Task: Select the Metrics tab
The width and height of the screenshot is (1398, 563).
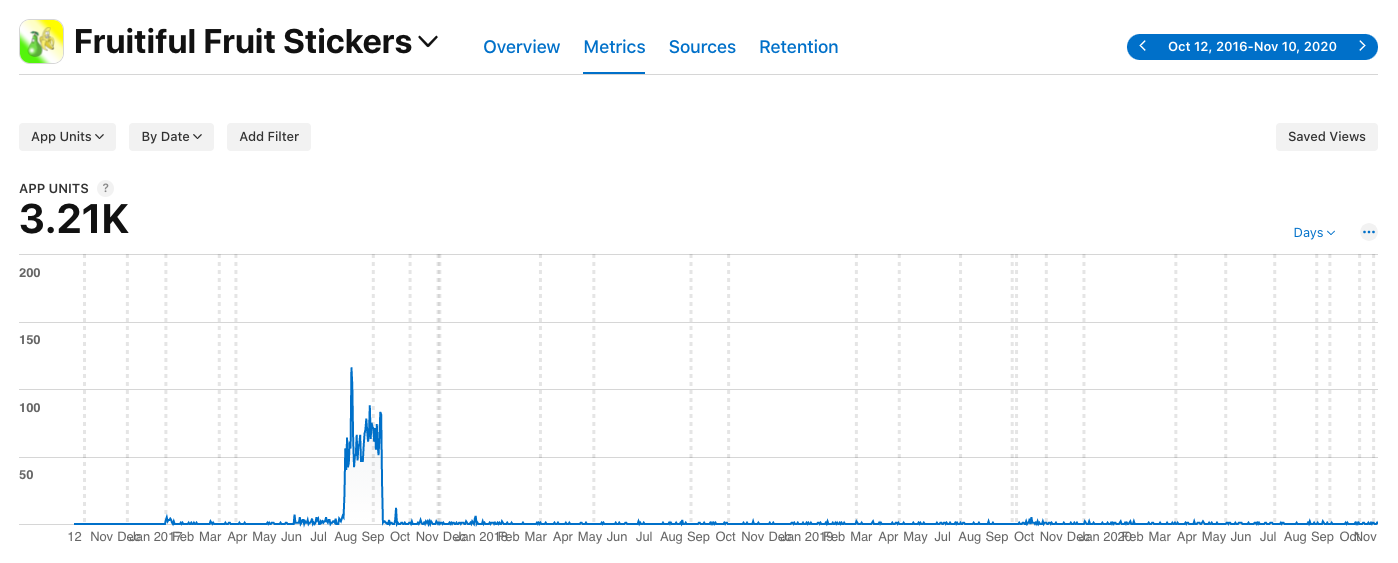Action: [x=614, y=47]
